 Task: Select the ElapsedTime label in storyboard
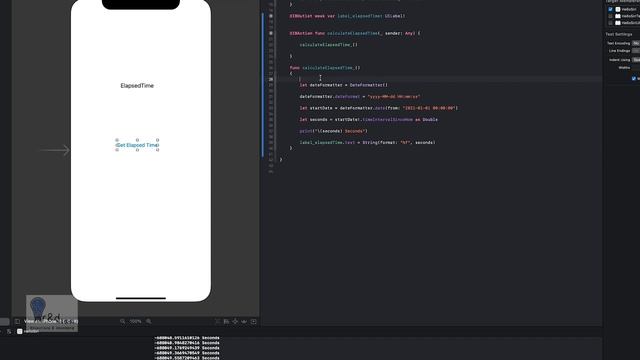click(137, 85)
